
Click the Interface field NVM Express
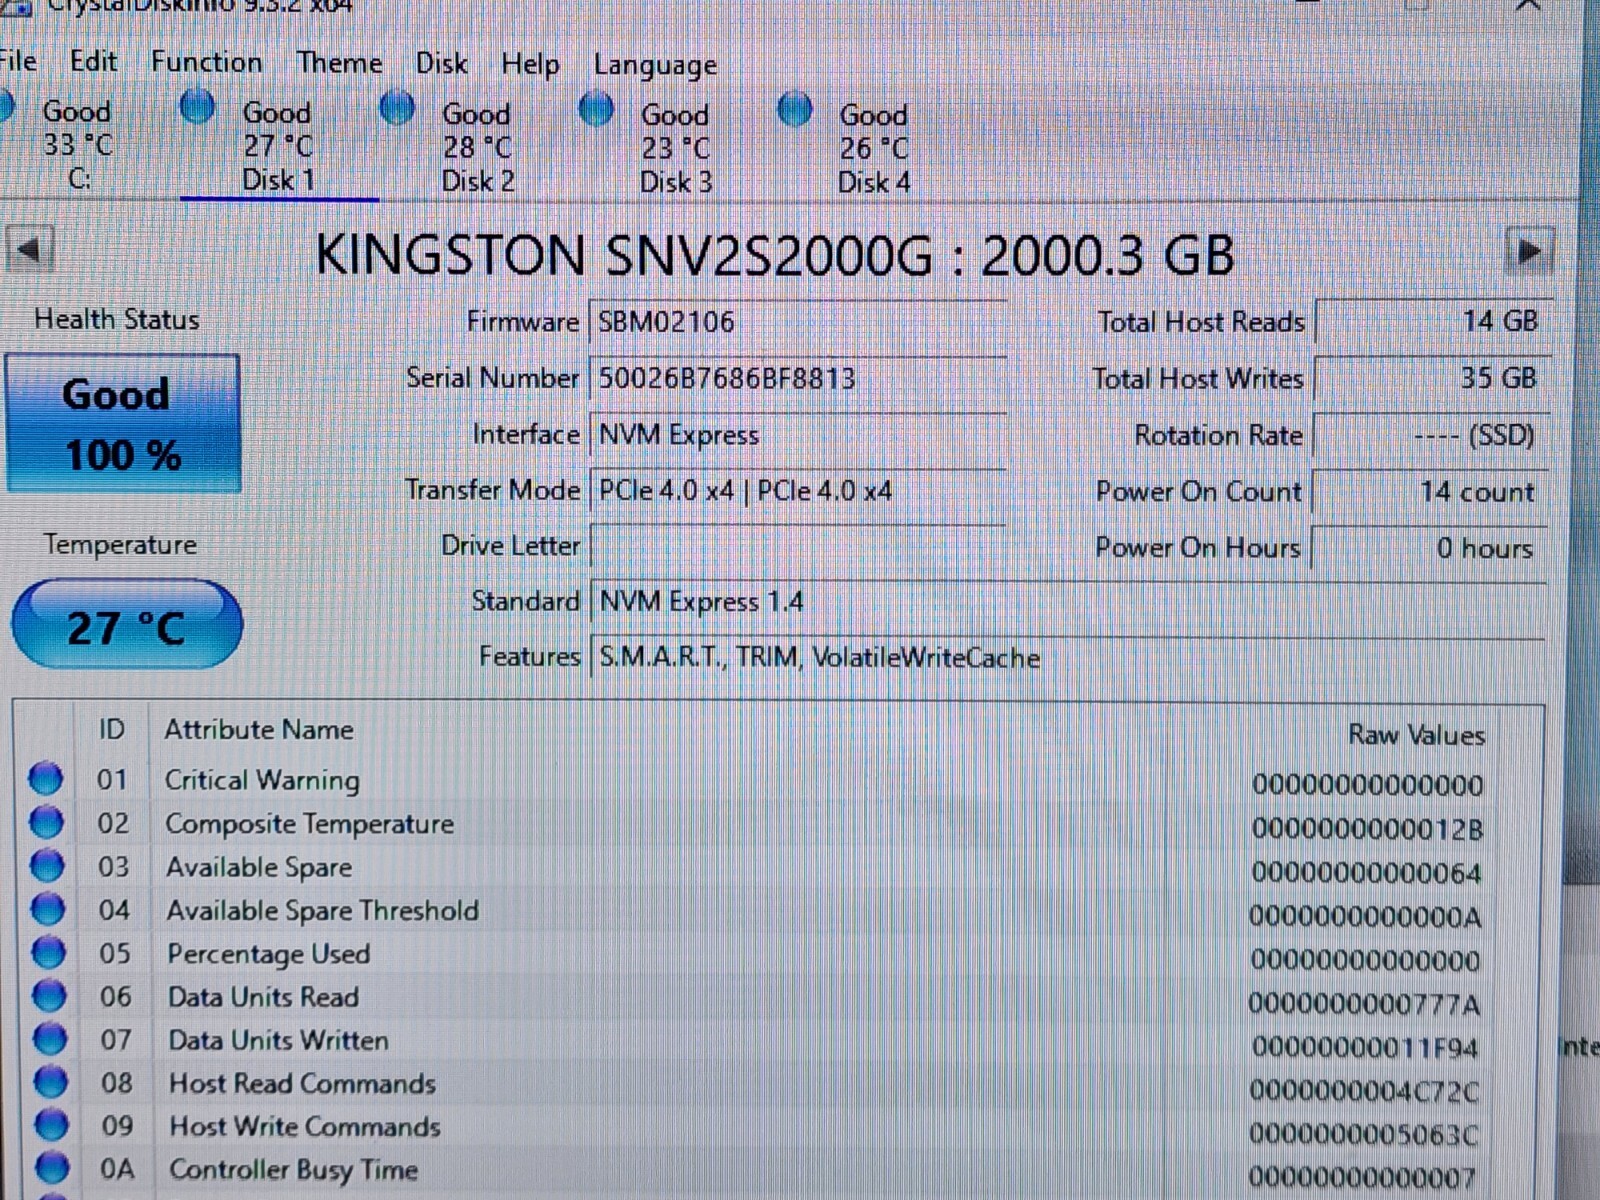[797, 435]
